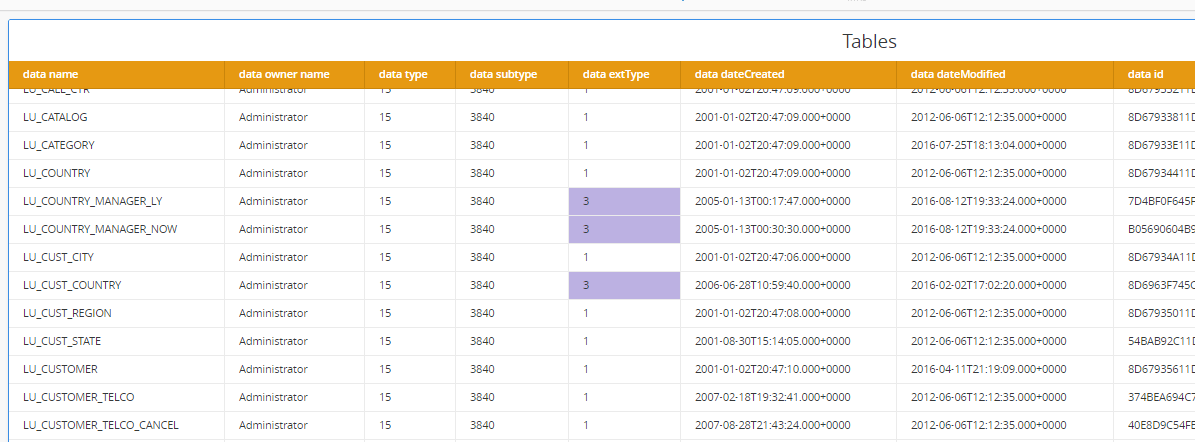Click dateModified value for LU_CUSTOMER row
The height and width of the screenshot is (442, 1195).
click(988, 369)
